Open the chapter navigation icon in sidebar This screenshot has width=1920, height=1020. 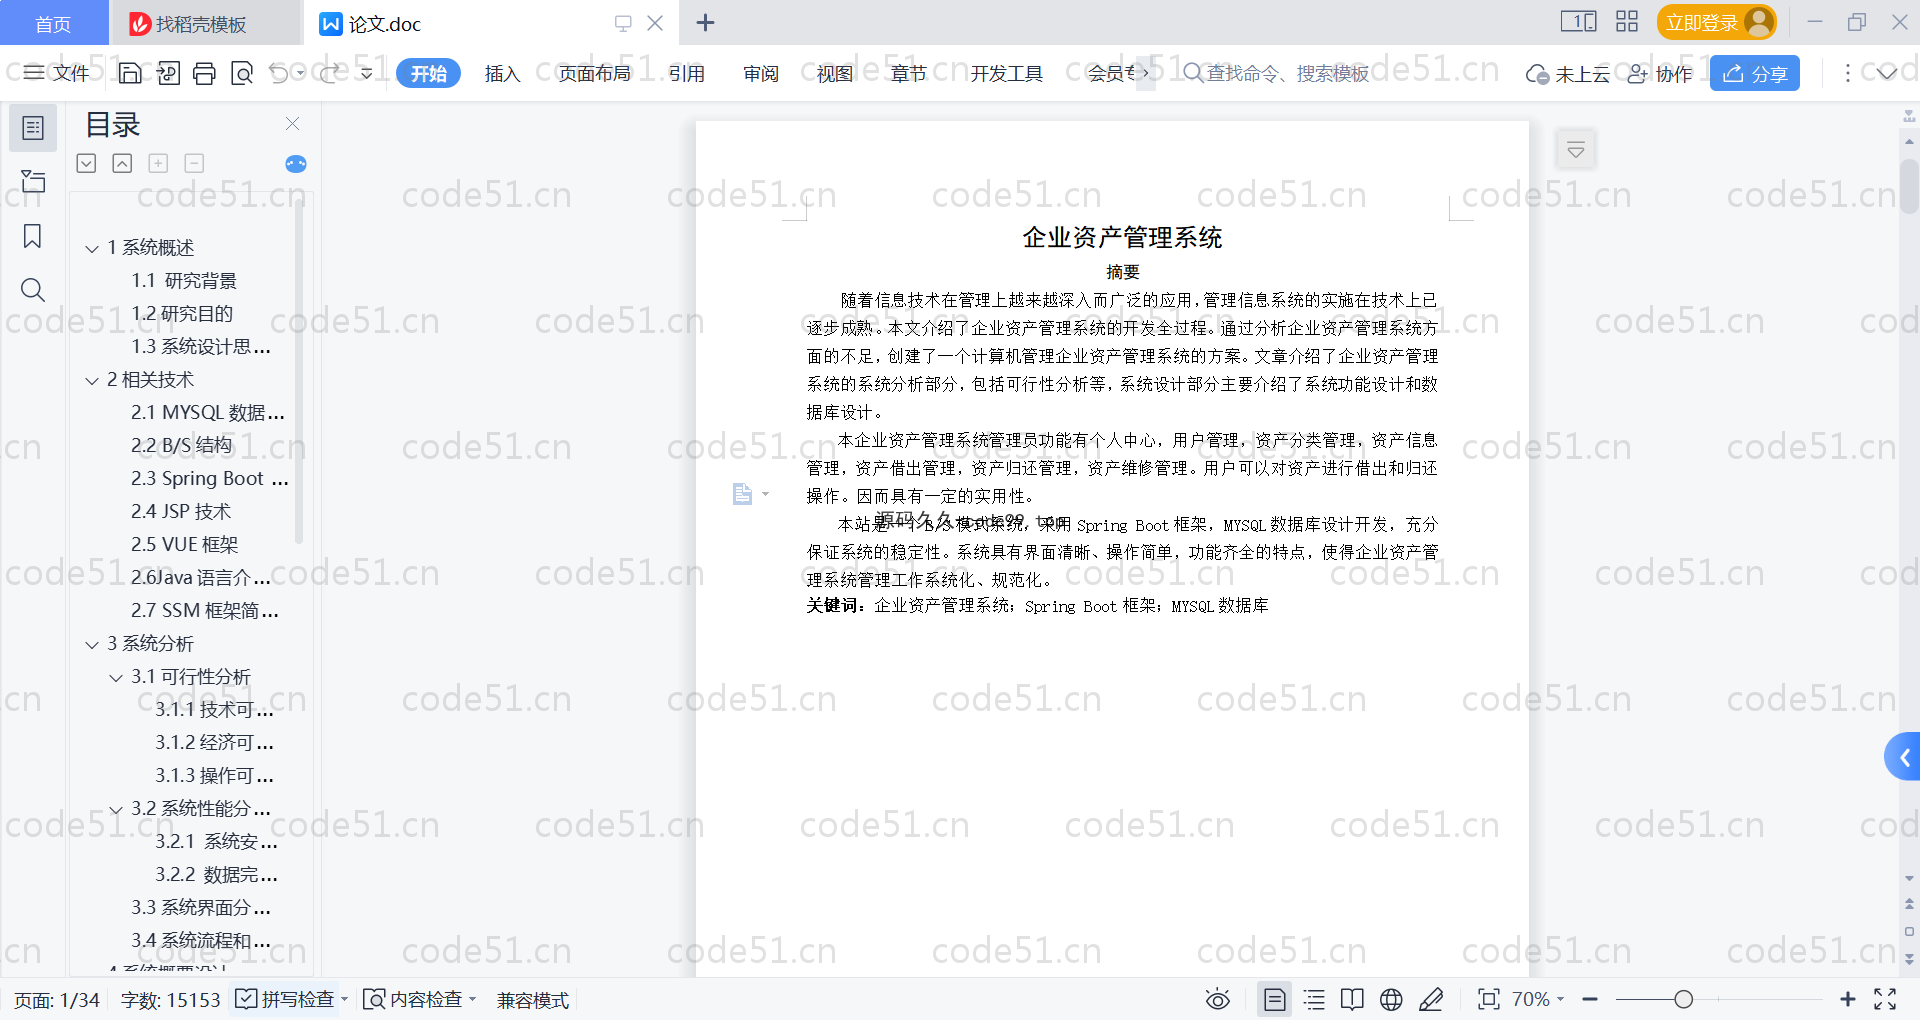33,181
